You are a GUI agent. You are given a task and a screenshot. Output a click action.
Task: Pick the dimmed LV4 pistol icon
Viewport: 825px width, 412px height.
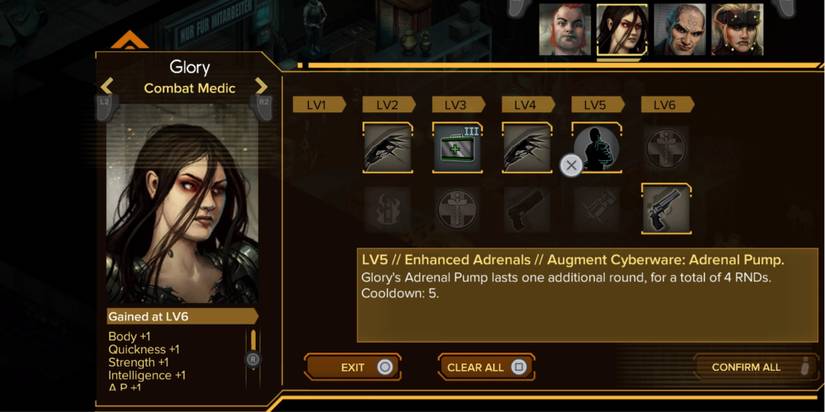click(527, 209)
